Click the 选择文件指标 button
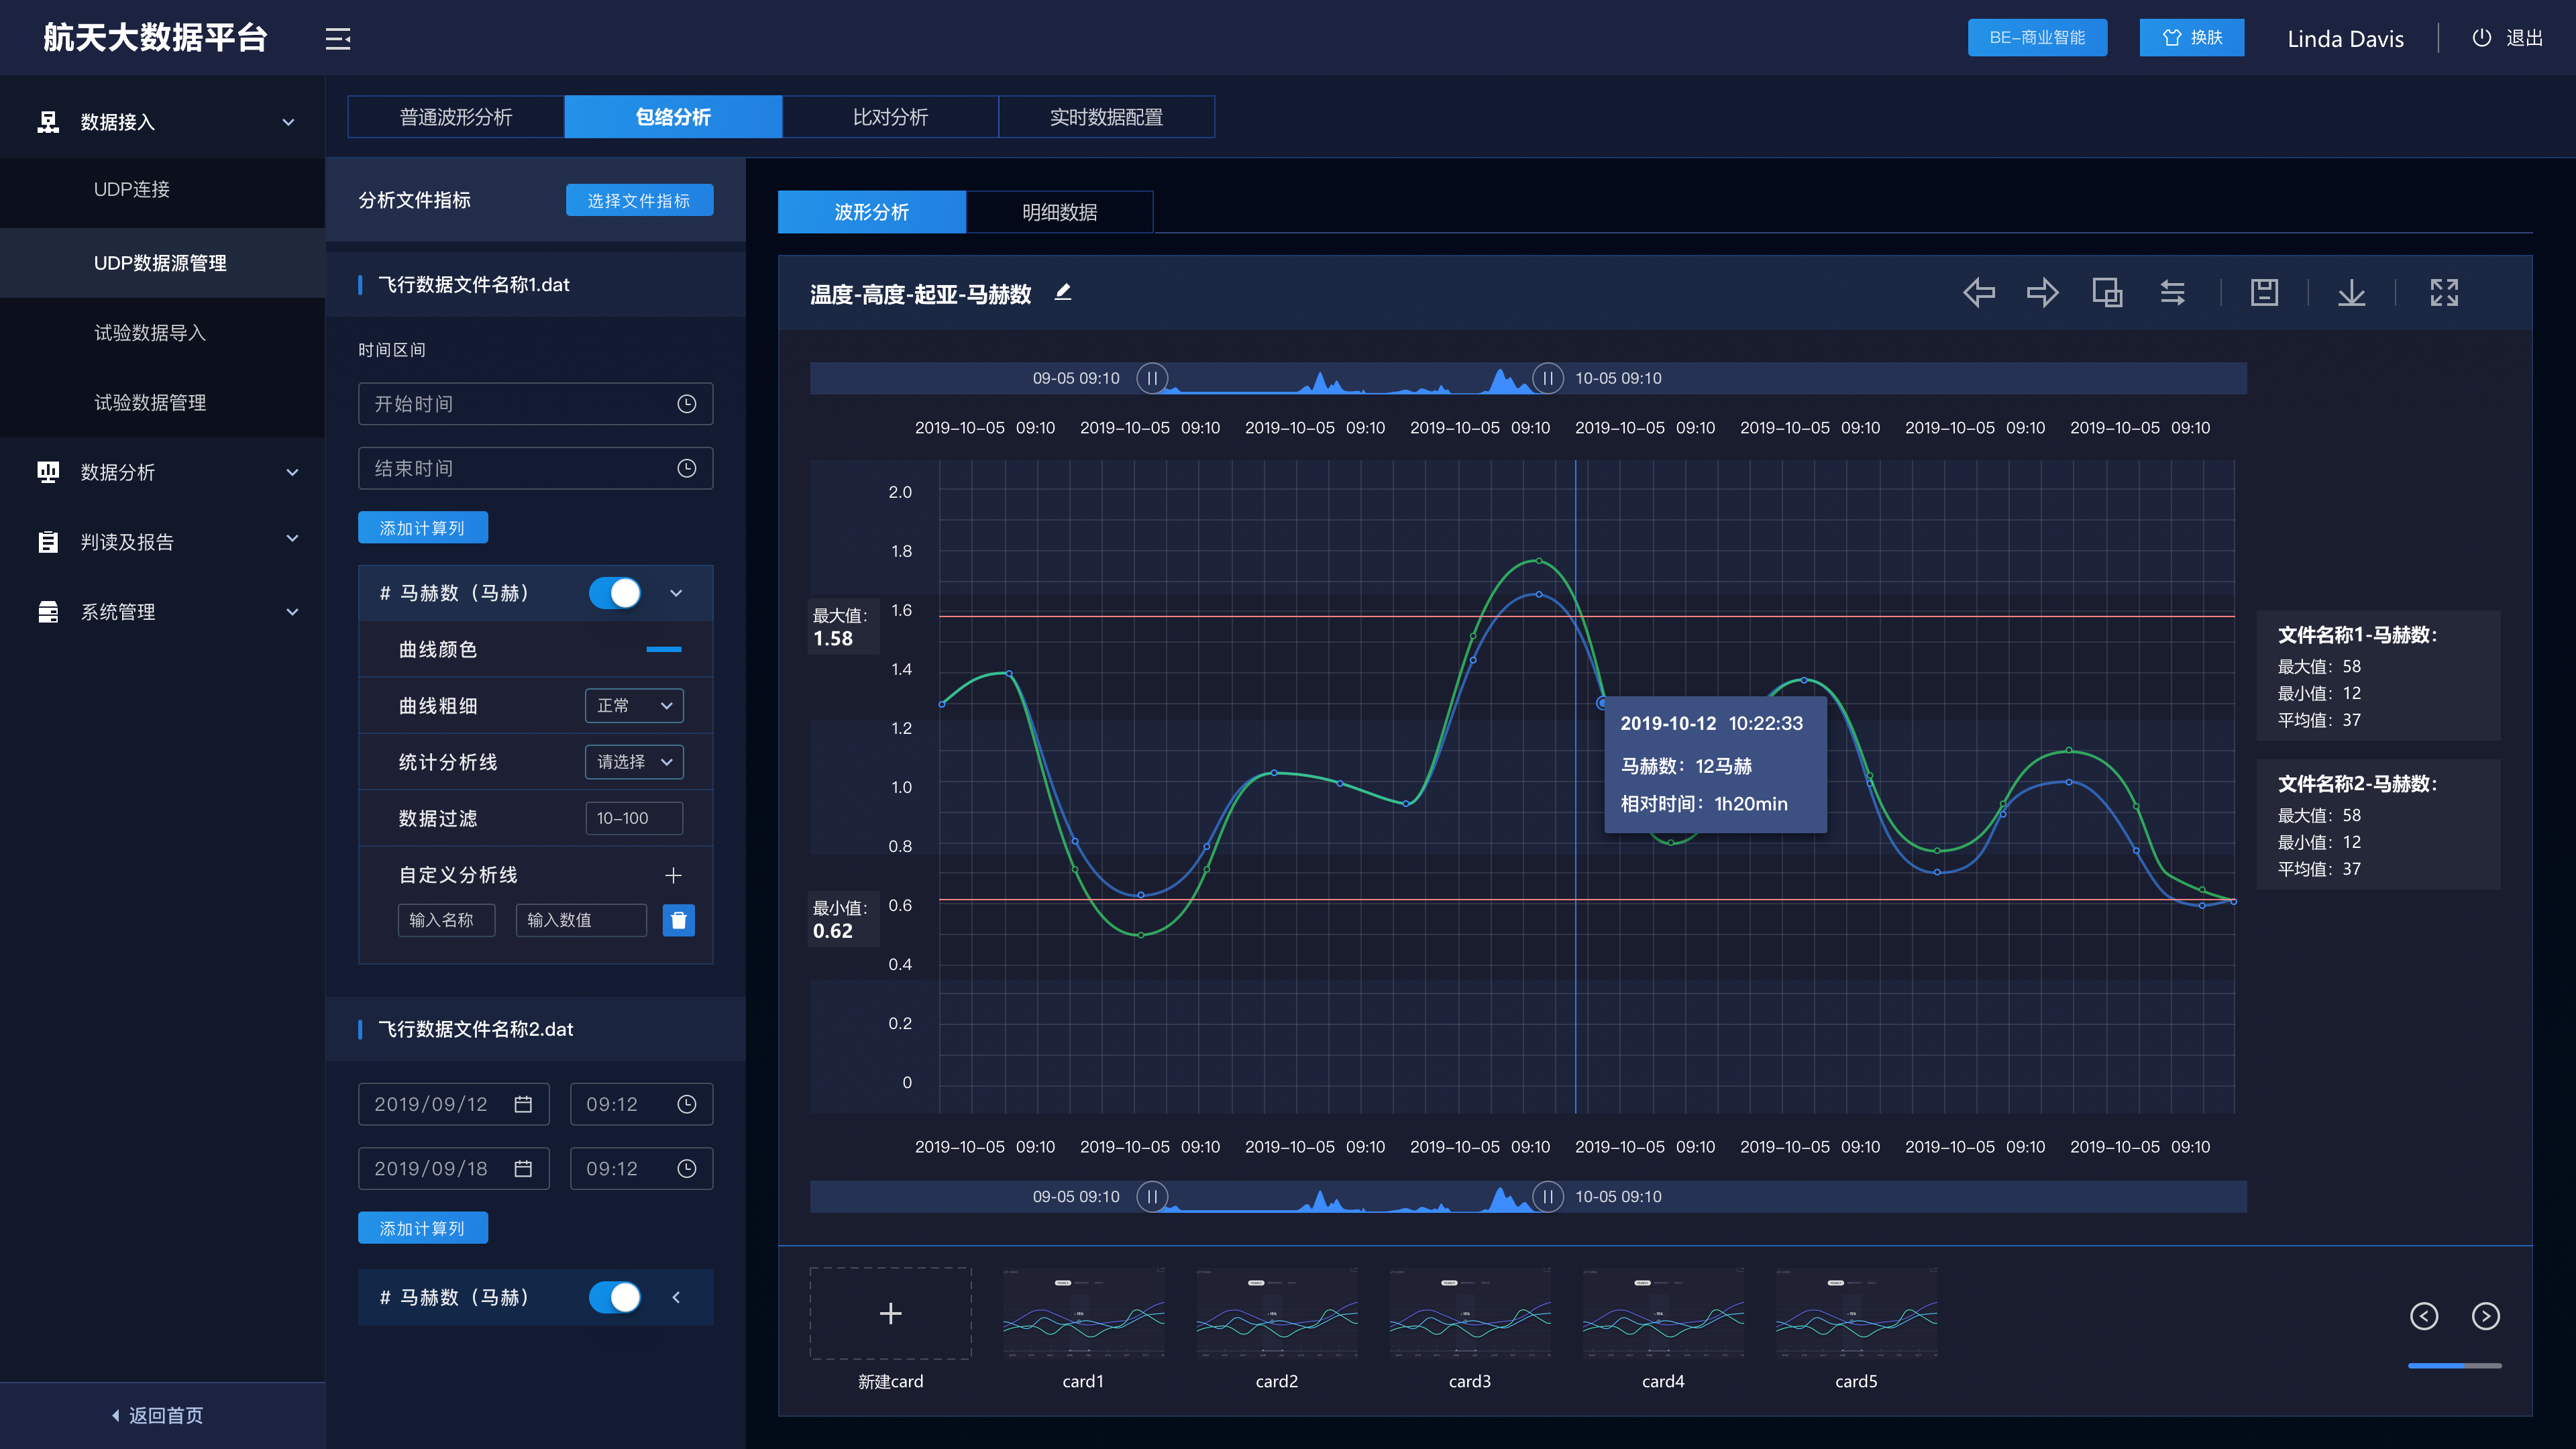 (639, 200)
